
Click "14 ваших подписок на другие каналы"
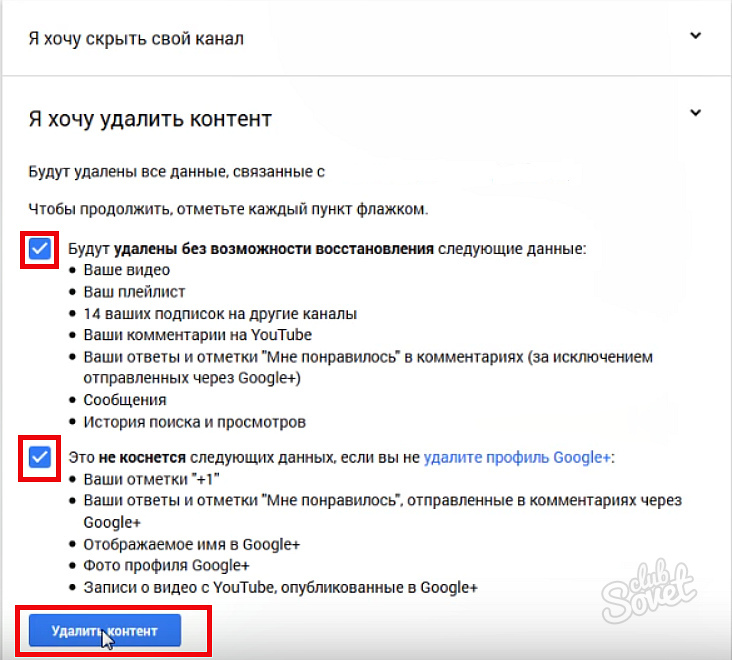click(x=220, y=314)
